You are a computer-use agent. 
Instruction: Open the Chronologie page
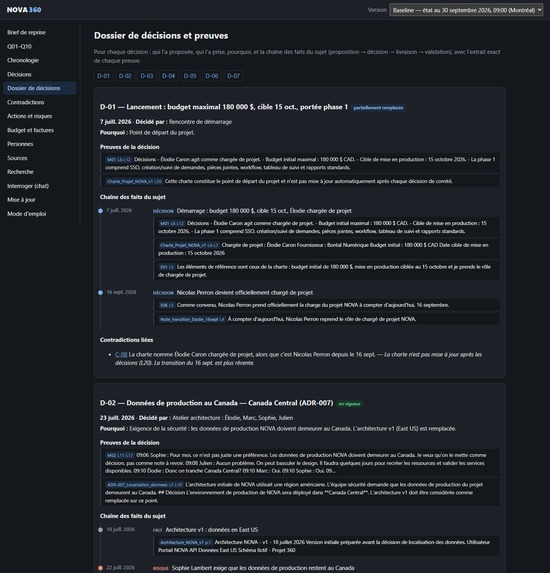tap(40, 60)
